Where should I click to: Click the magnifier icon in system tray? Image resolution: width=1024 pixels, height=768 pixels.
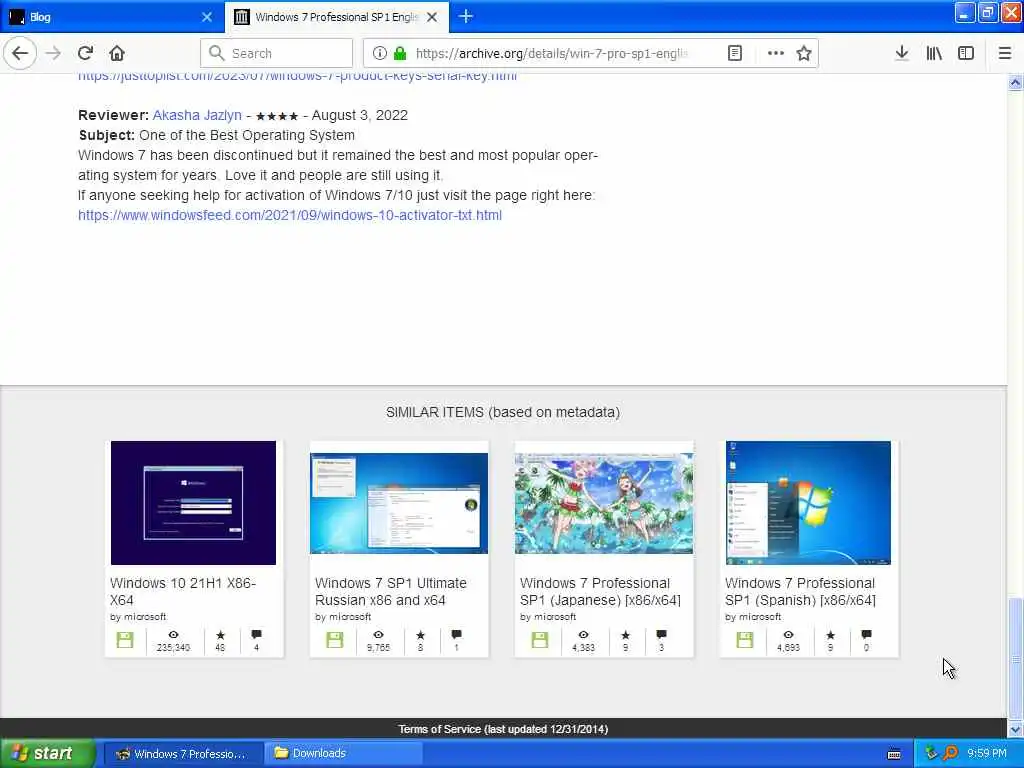click(950, 754)
